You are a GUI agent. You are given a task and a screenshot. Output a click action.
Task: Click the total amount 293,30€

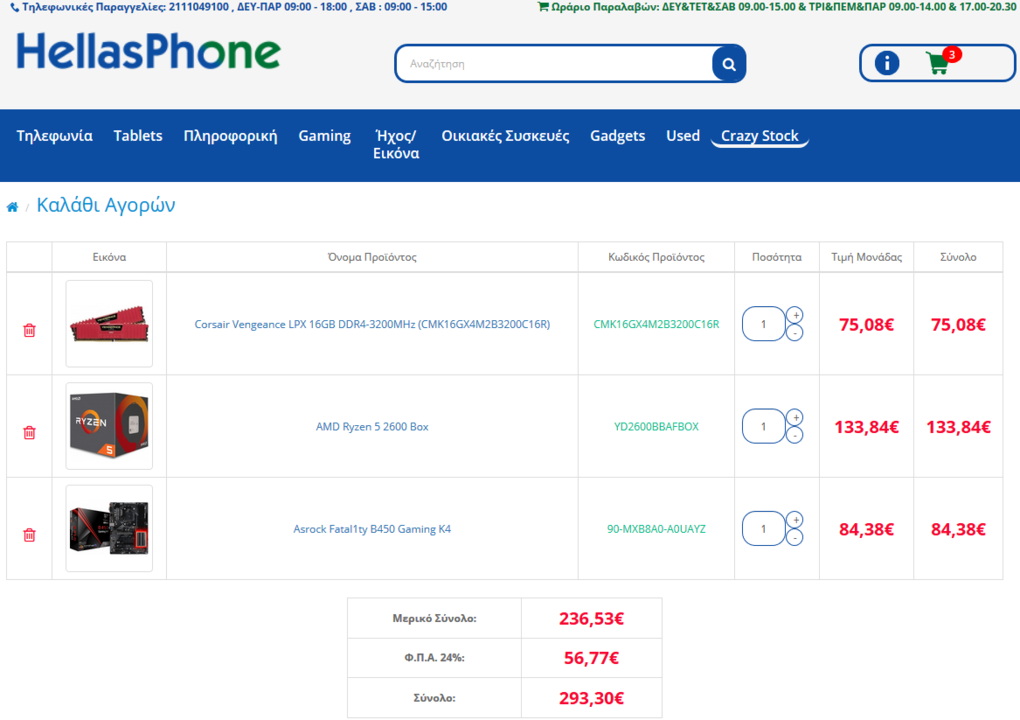(591, 698)
